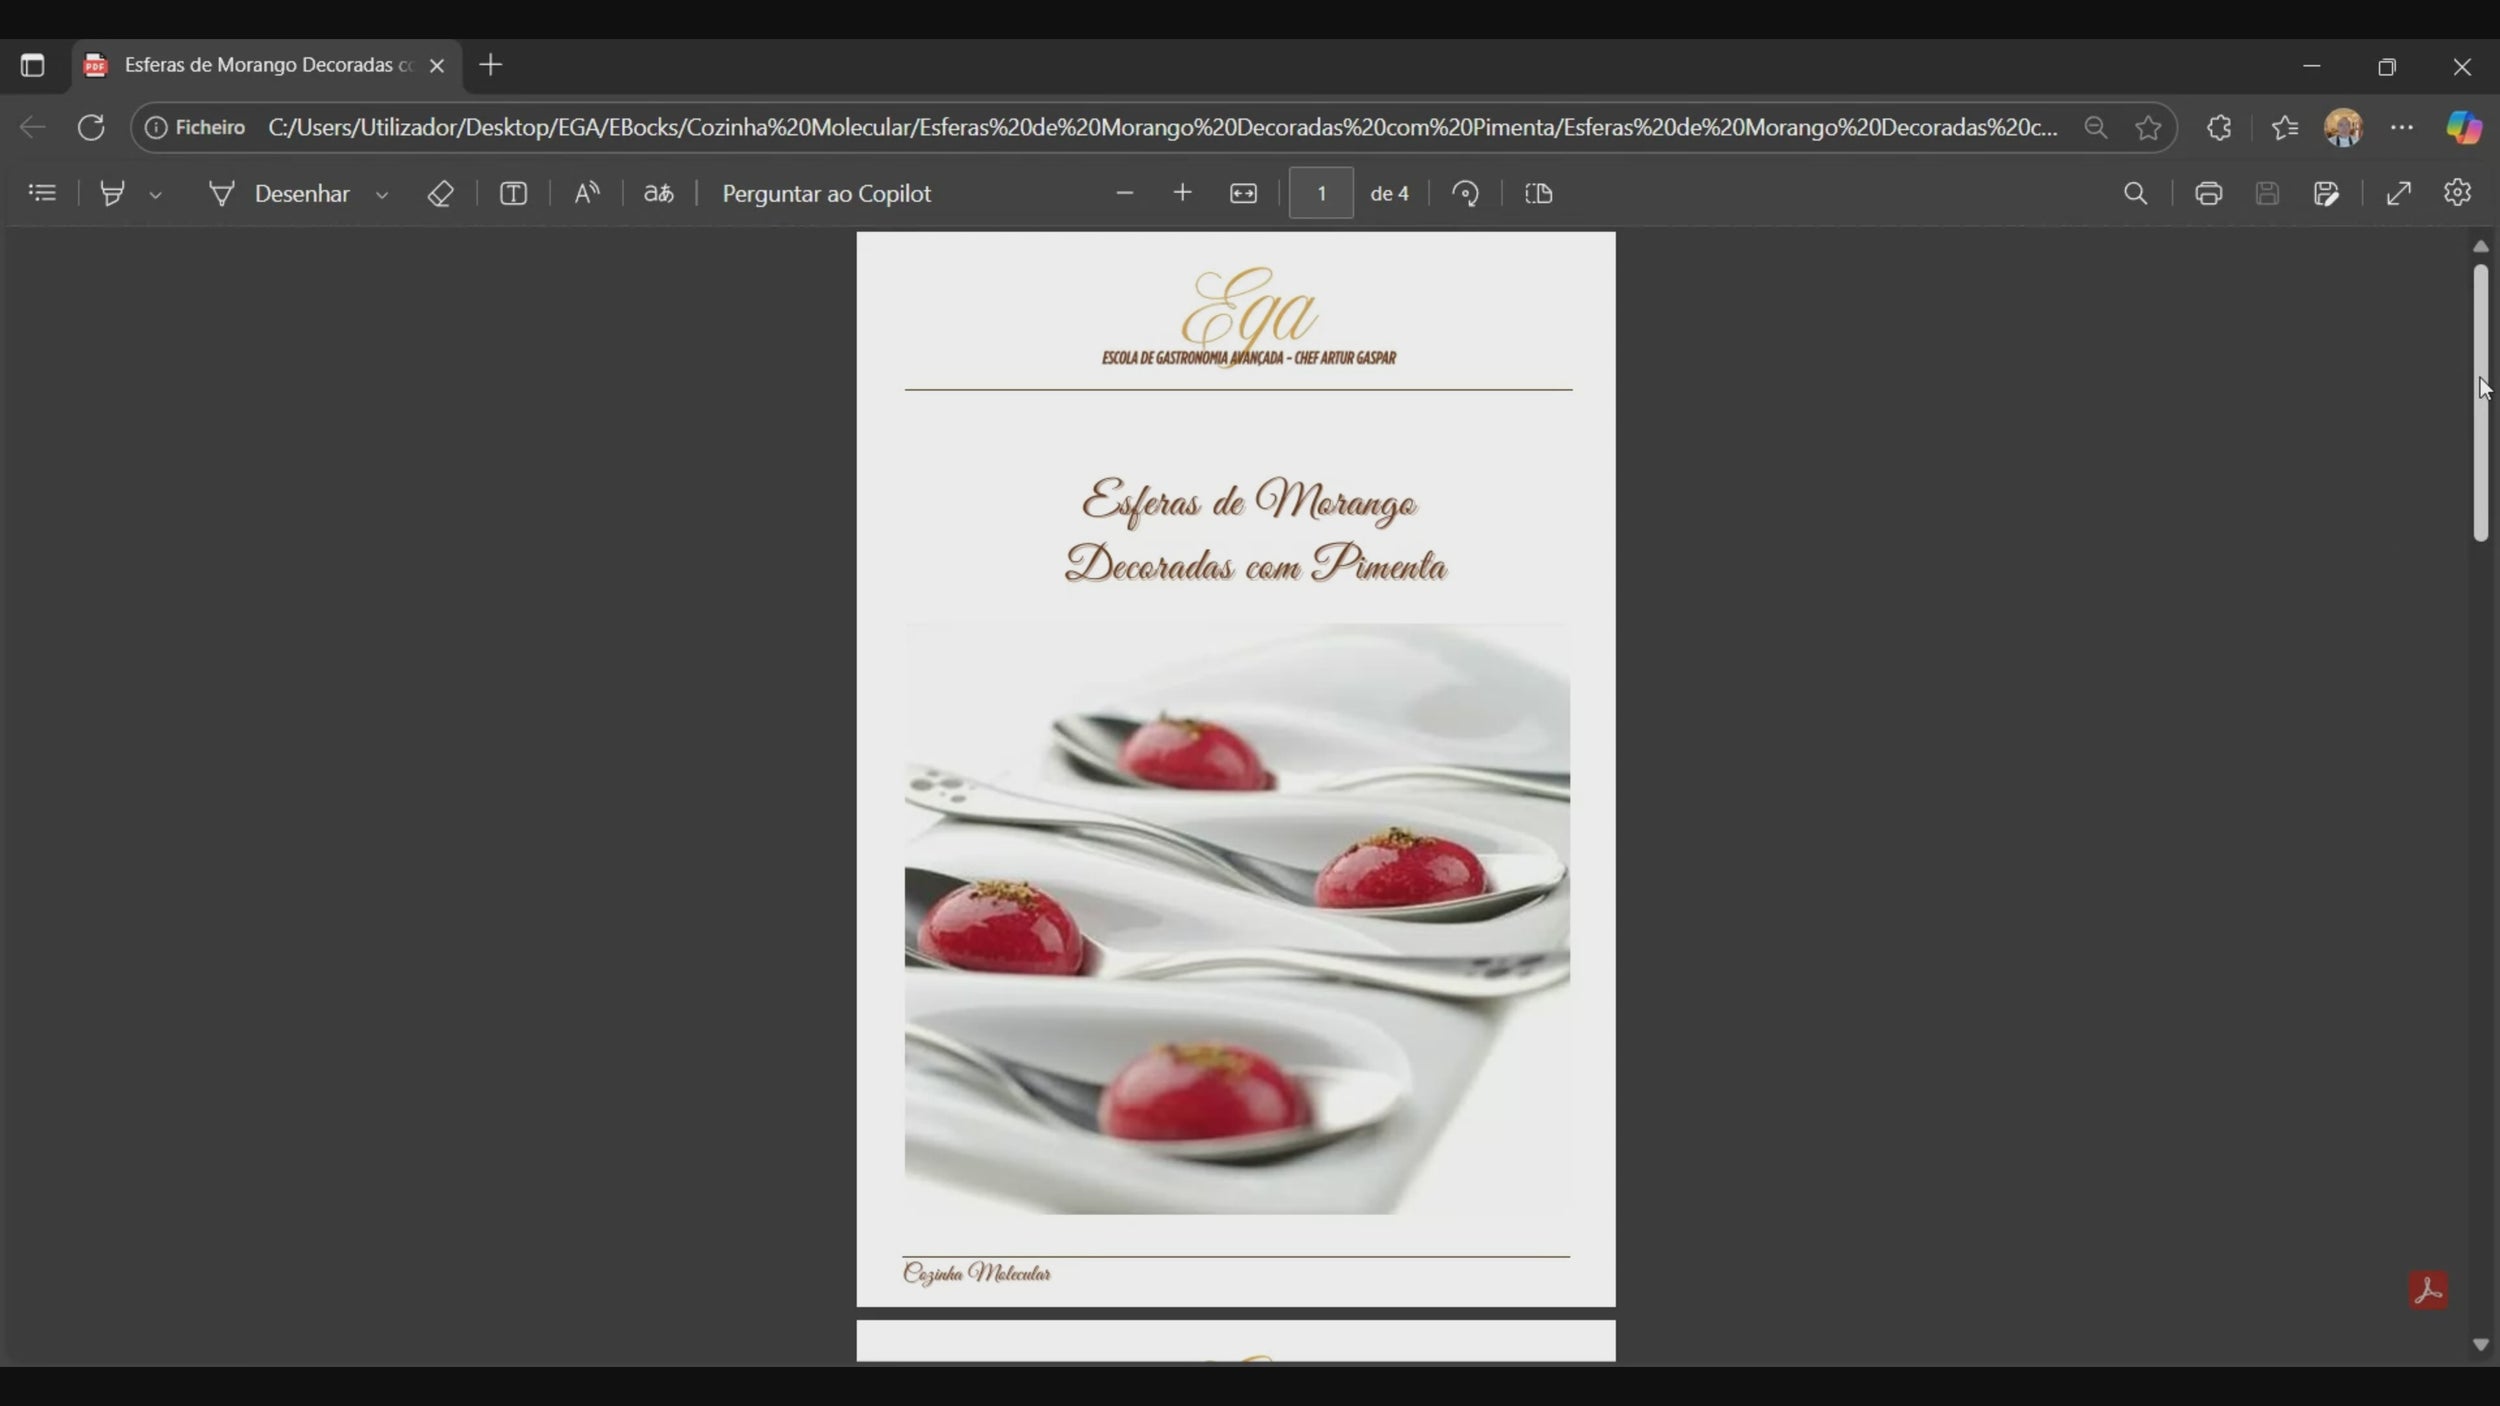Click Perguntar ao Copilot
This screenshot has height=1406, width=2500.
pos(826,193)
